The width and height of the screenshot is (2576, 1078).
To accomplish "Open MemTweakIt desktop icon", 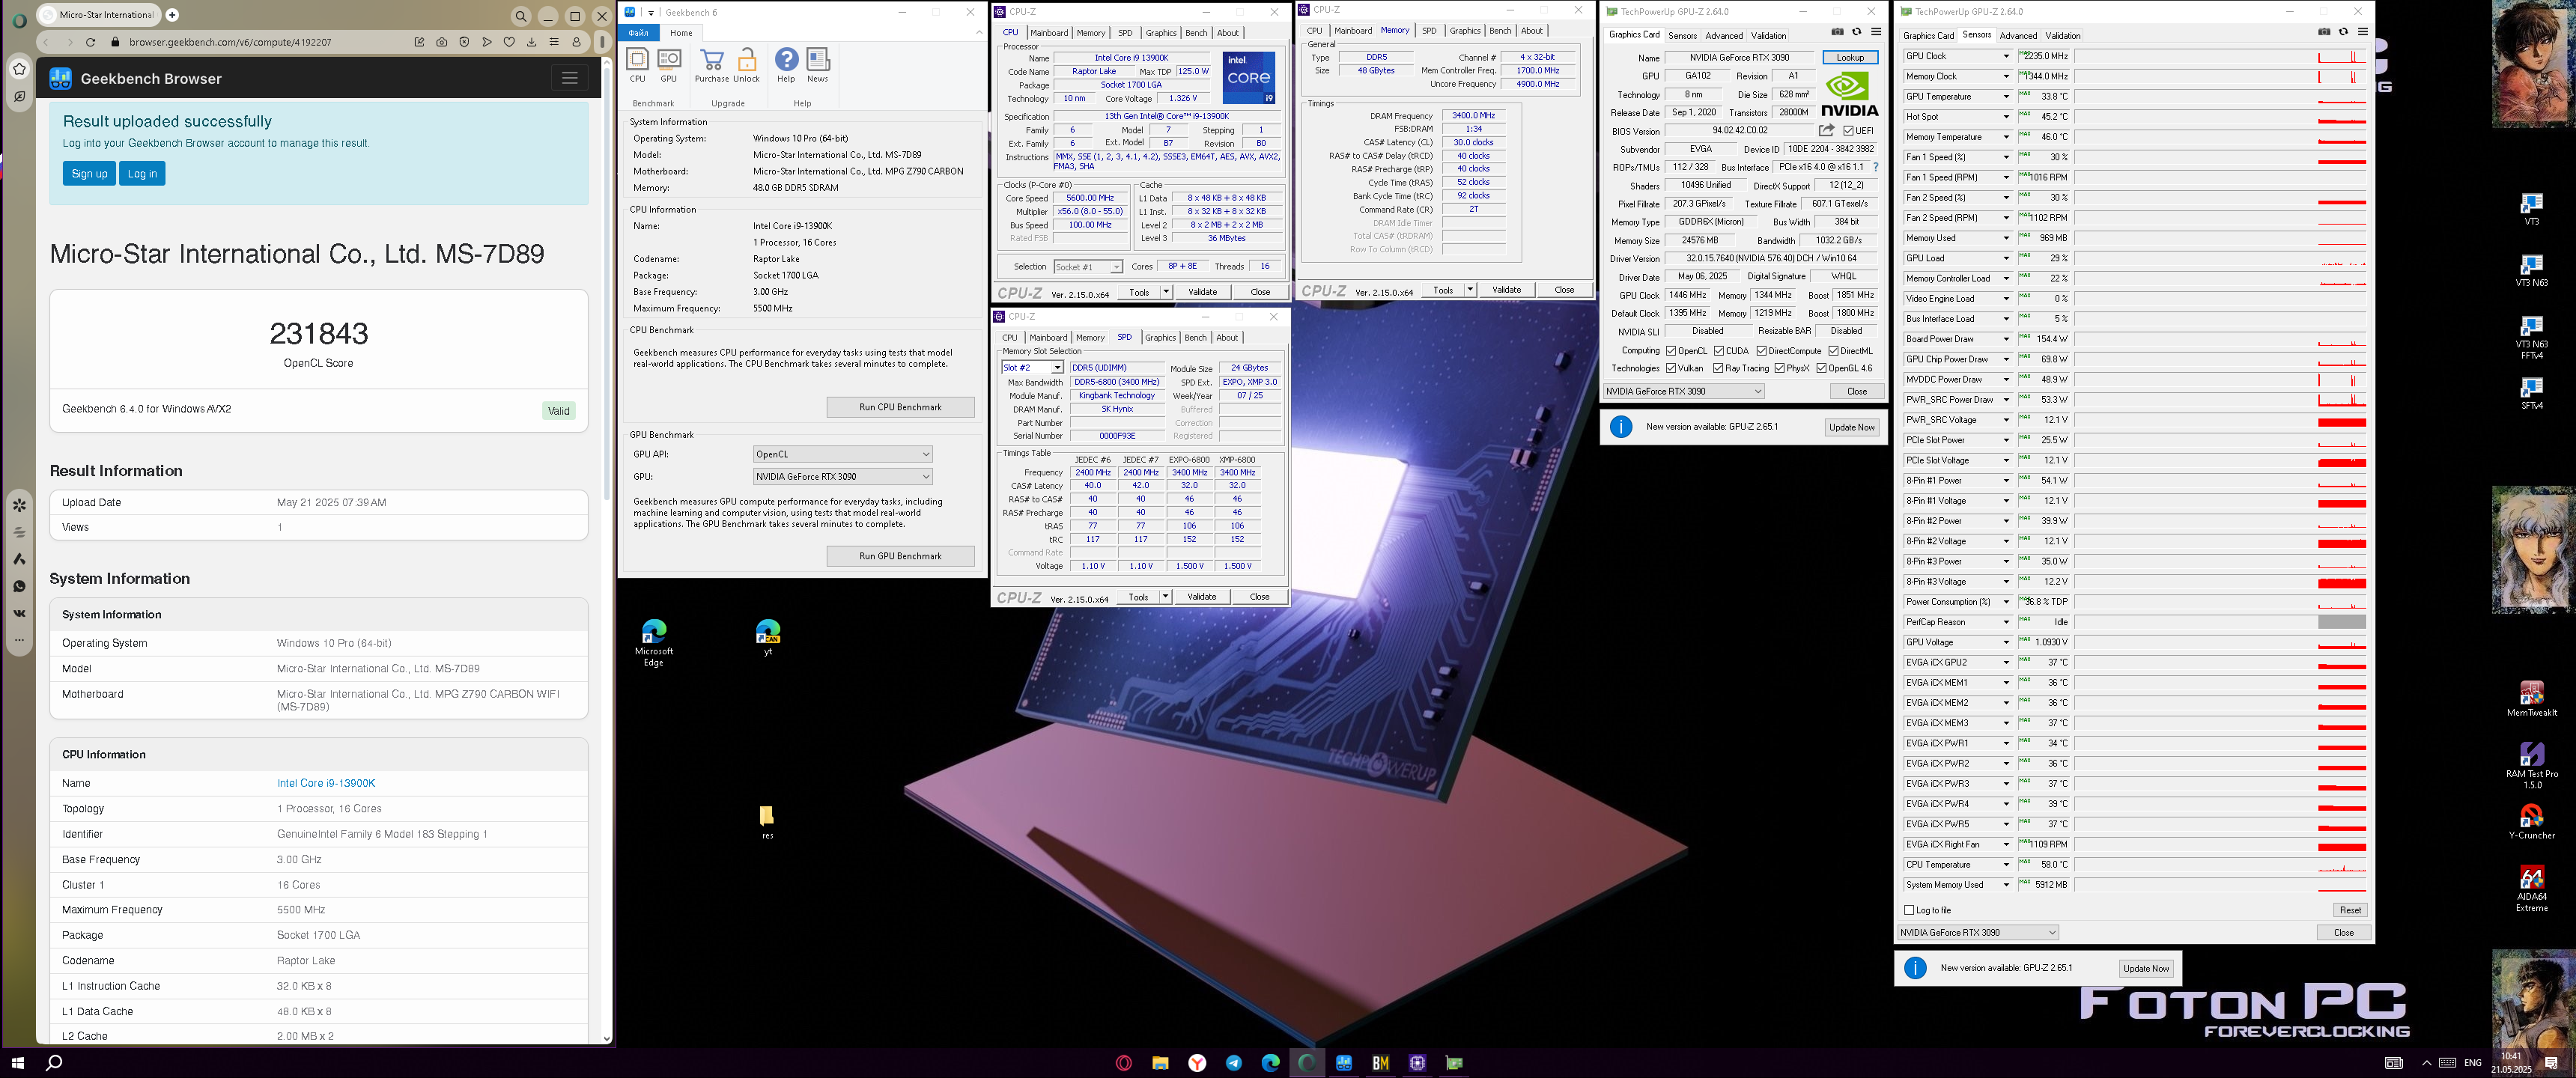I will (x=2531, y=698).
